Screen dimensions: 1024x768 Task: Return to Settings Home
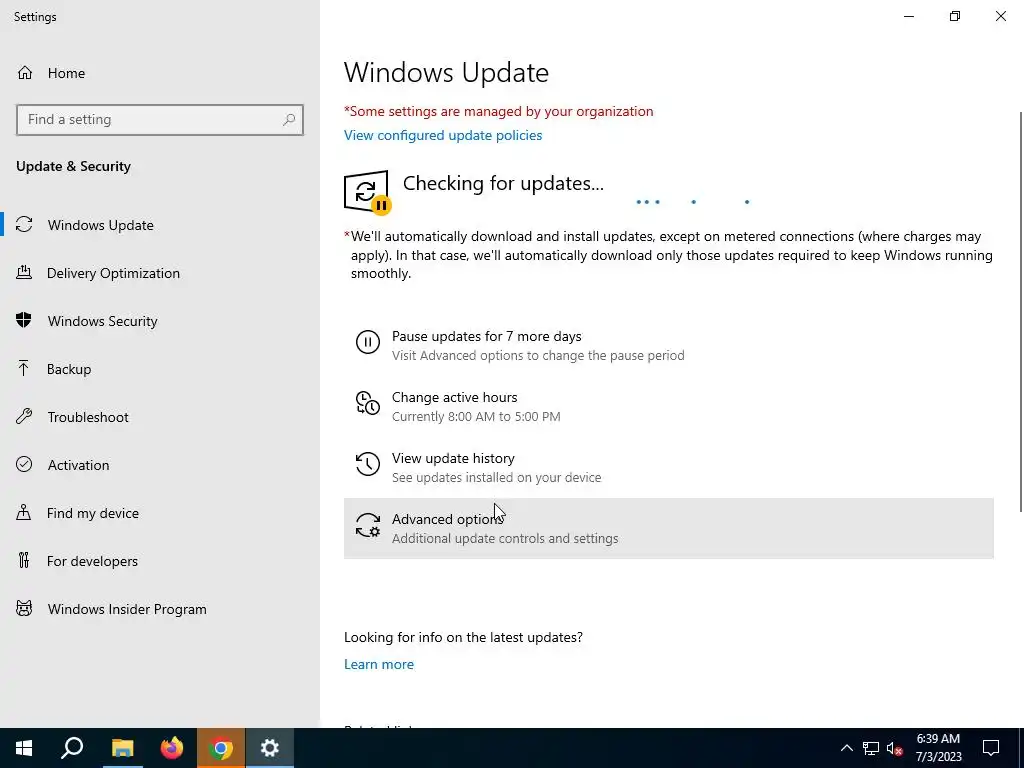[160, 72]
